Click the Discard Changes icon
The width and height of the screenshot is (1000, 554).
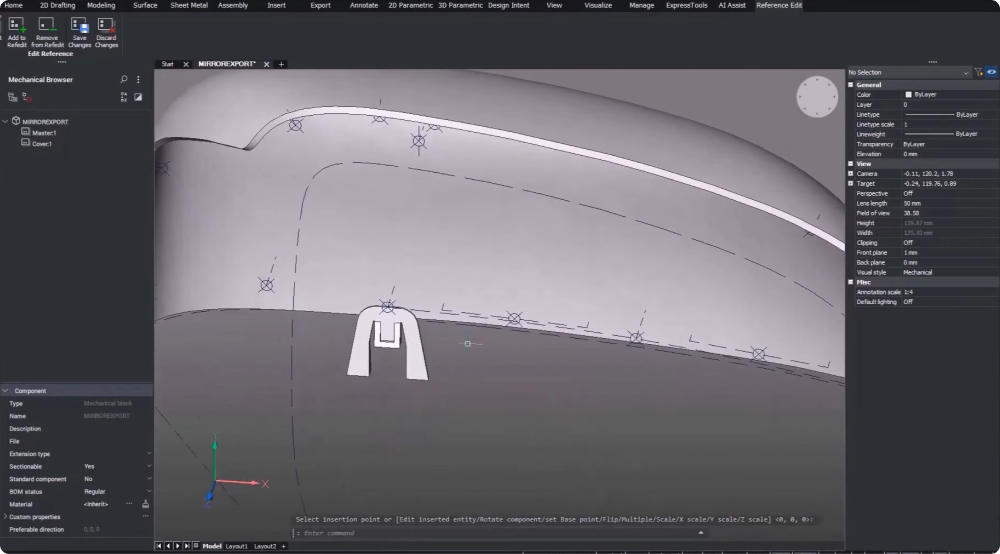tap(106, 26)
